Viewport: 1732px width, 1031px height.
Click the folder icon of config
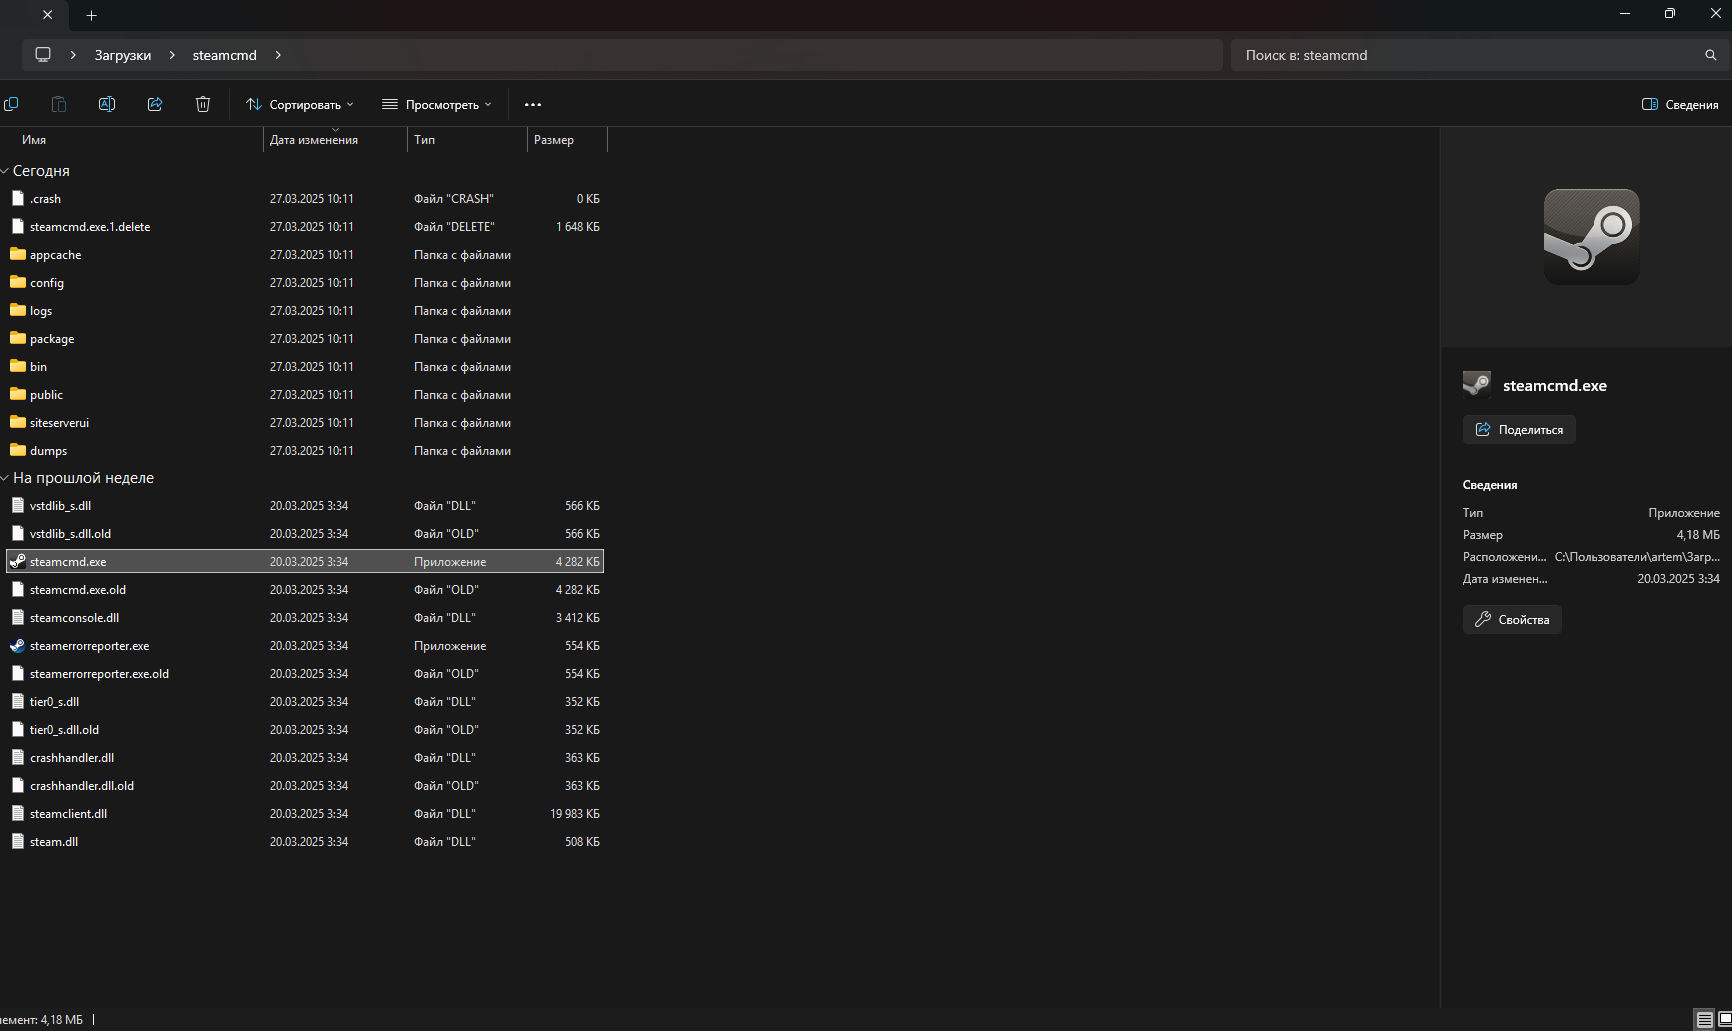(x=18, y=282)
